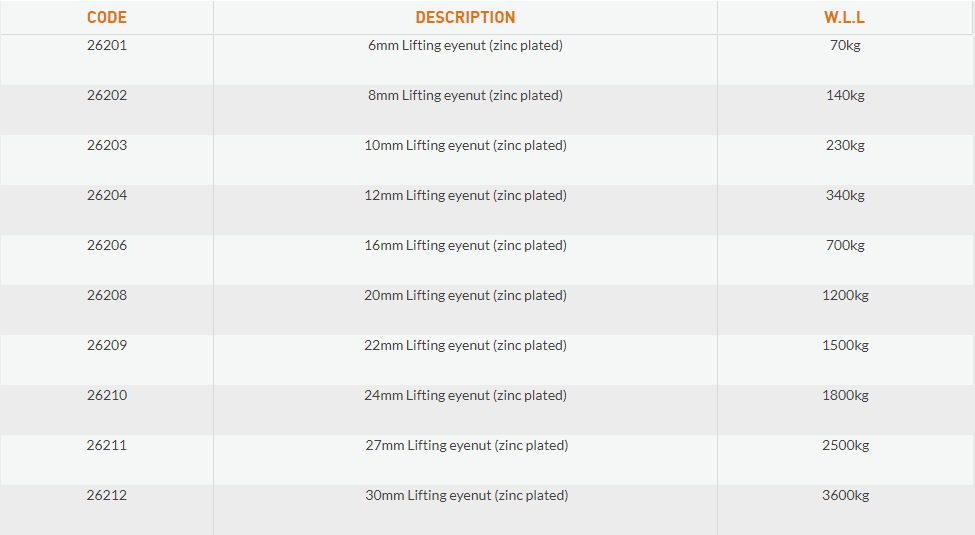Image resolution: width=975 pixels, height=535 pixels.
Task: Click the 70kg load limit cell
Action: (x=845, y=45)
